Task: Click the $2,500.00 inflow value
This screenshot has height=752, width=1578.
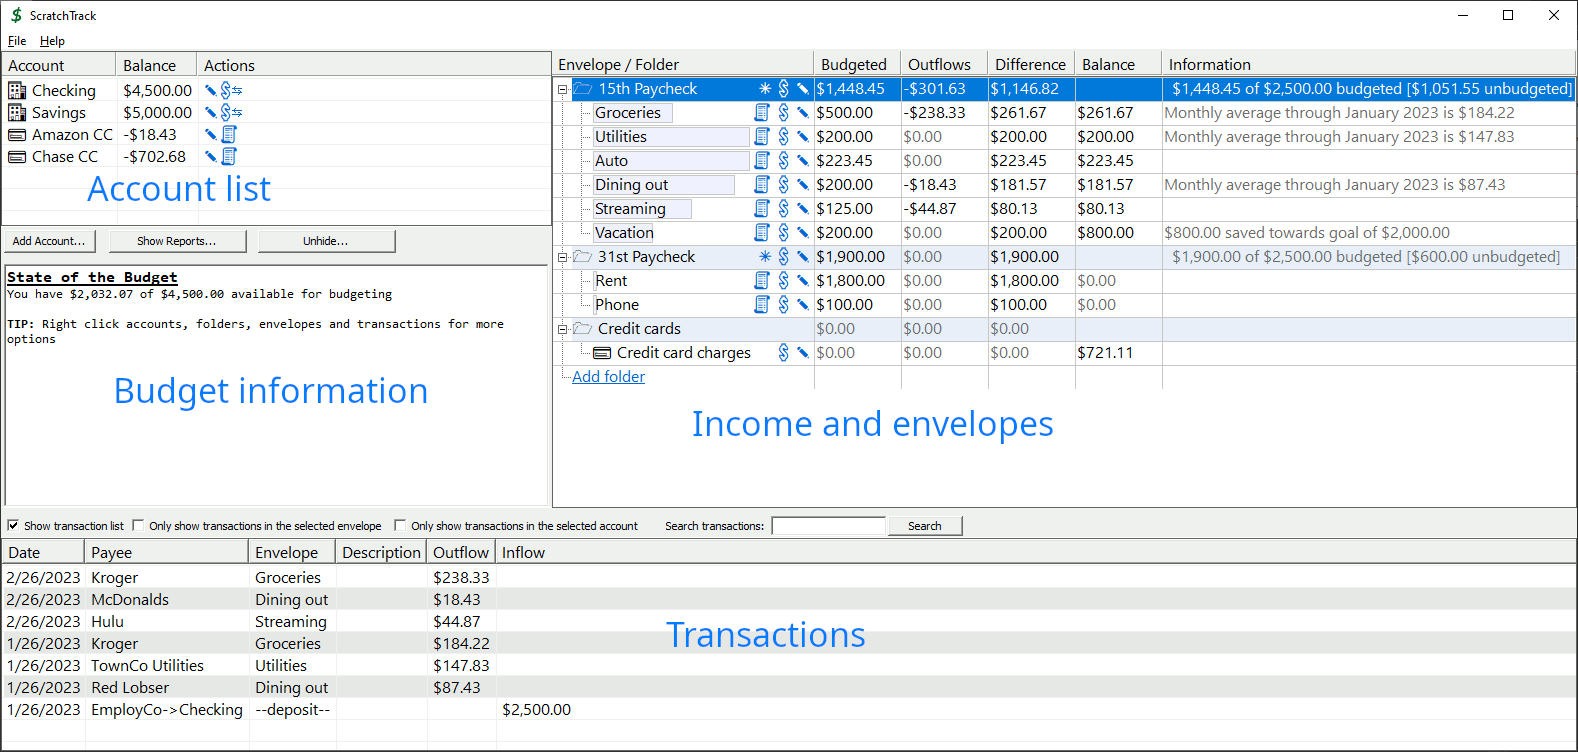Action: 536,710
